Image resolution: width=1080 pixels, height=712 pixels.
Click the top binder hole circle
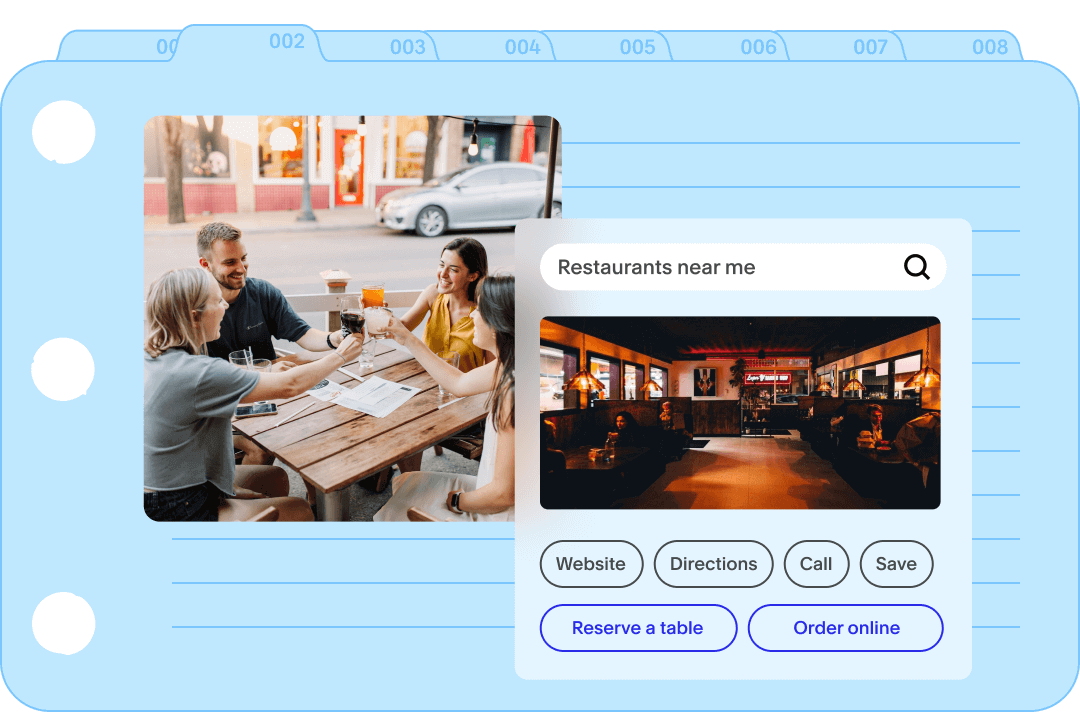pyautogui.click(x=64, y=131)
